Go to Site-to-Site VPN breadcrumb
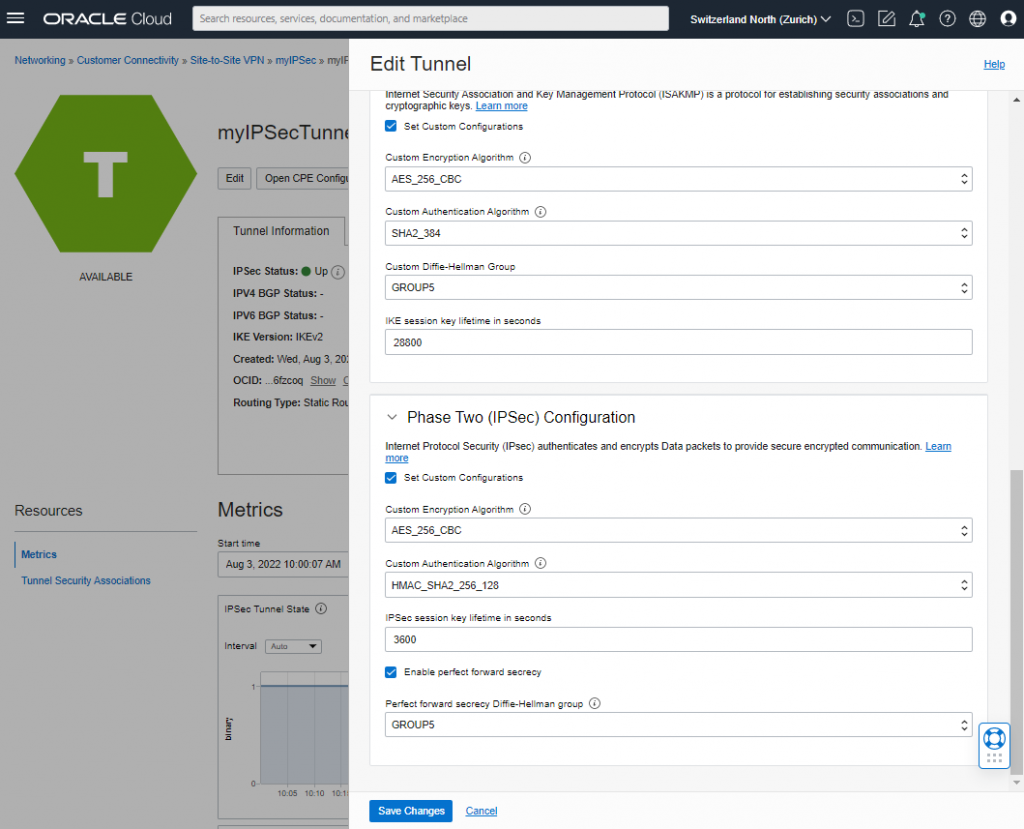The height and width of the screenshot is (829, 1024). (227, 60)
